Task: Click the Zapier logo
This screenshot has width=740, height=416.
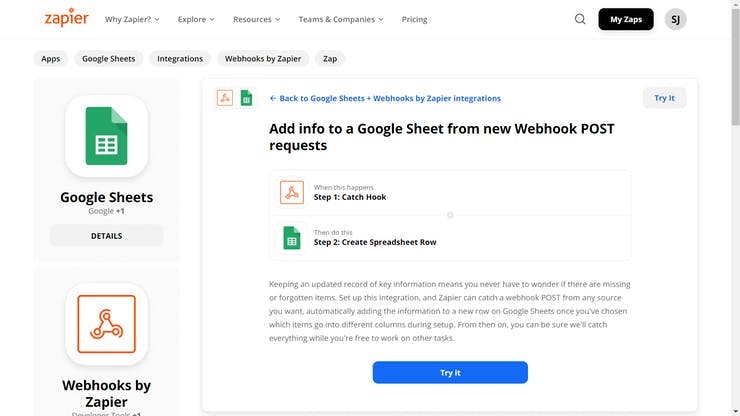Action: [x=66, y=18]
